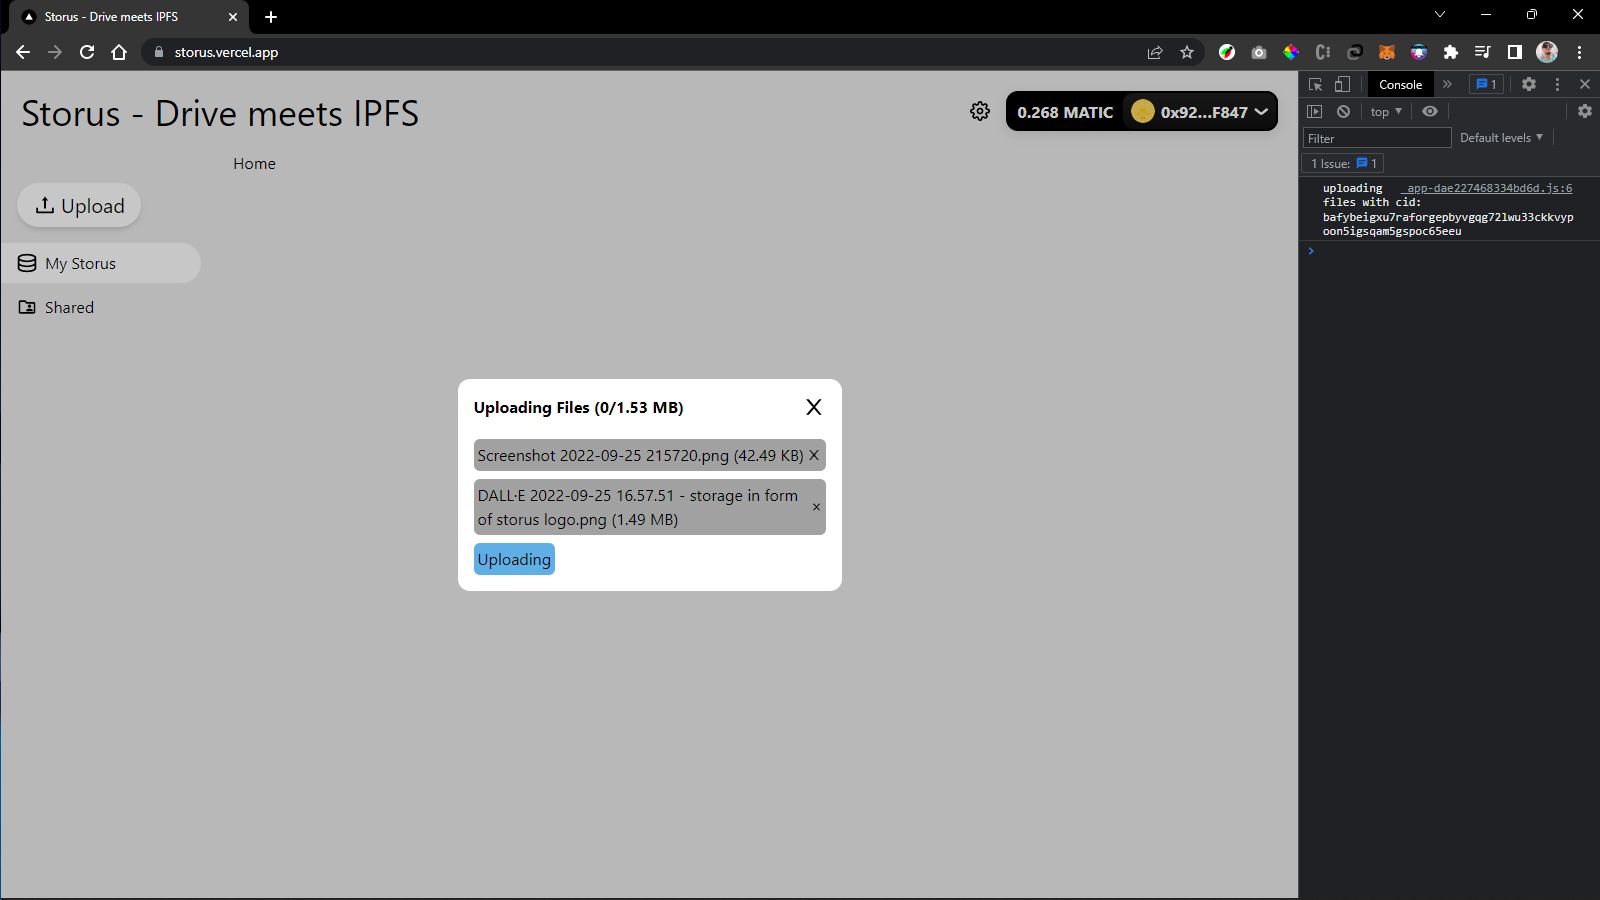Go forward in browser history
The image size is (1600, 900).
point(55,52)
